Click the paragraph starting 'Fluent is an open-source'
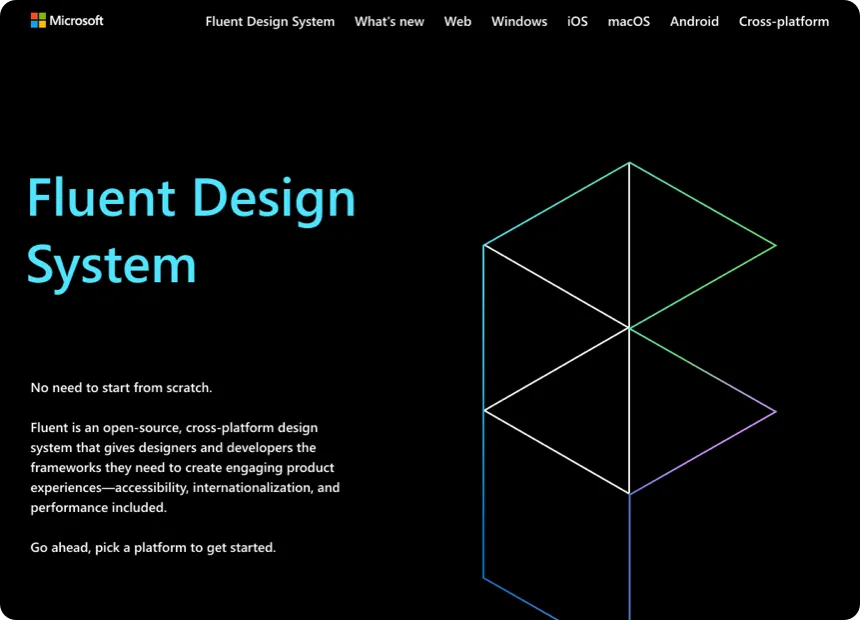Viewport: 860px width, 620px height. click(x=185, y=467)
